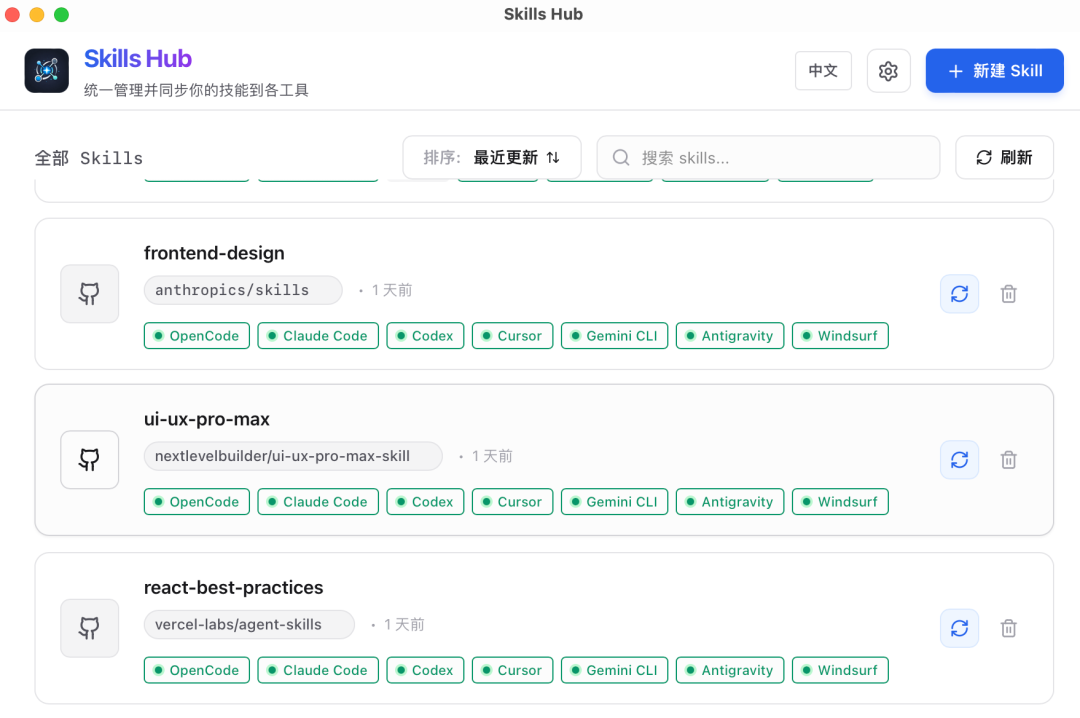Image resolution: width=1080 pixels, height=718 pixels.
Task: Open the sort order dropdown
Action: (x=491, y=157)
